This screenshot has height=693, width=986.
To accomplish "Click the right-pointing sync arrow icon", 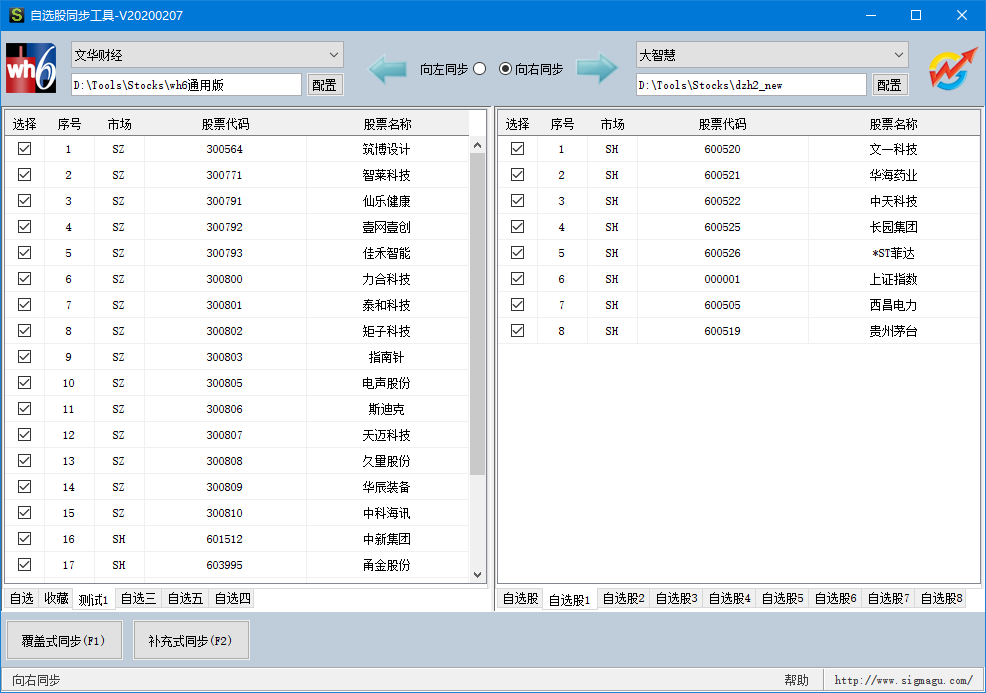I will click(x=597, y=69).
